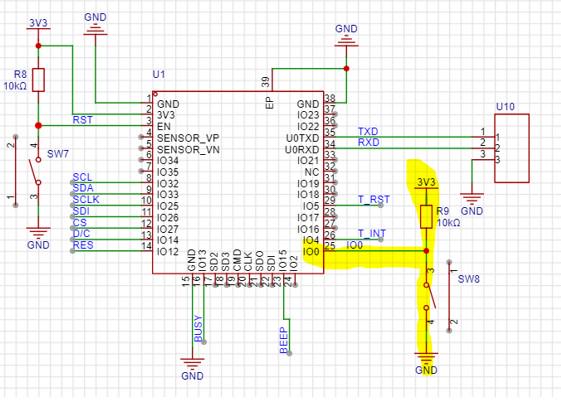
Task: Click the SCL net label
Action: (x=82, y=177)
